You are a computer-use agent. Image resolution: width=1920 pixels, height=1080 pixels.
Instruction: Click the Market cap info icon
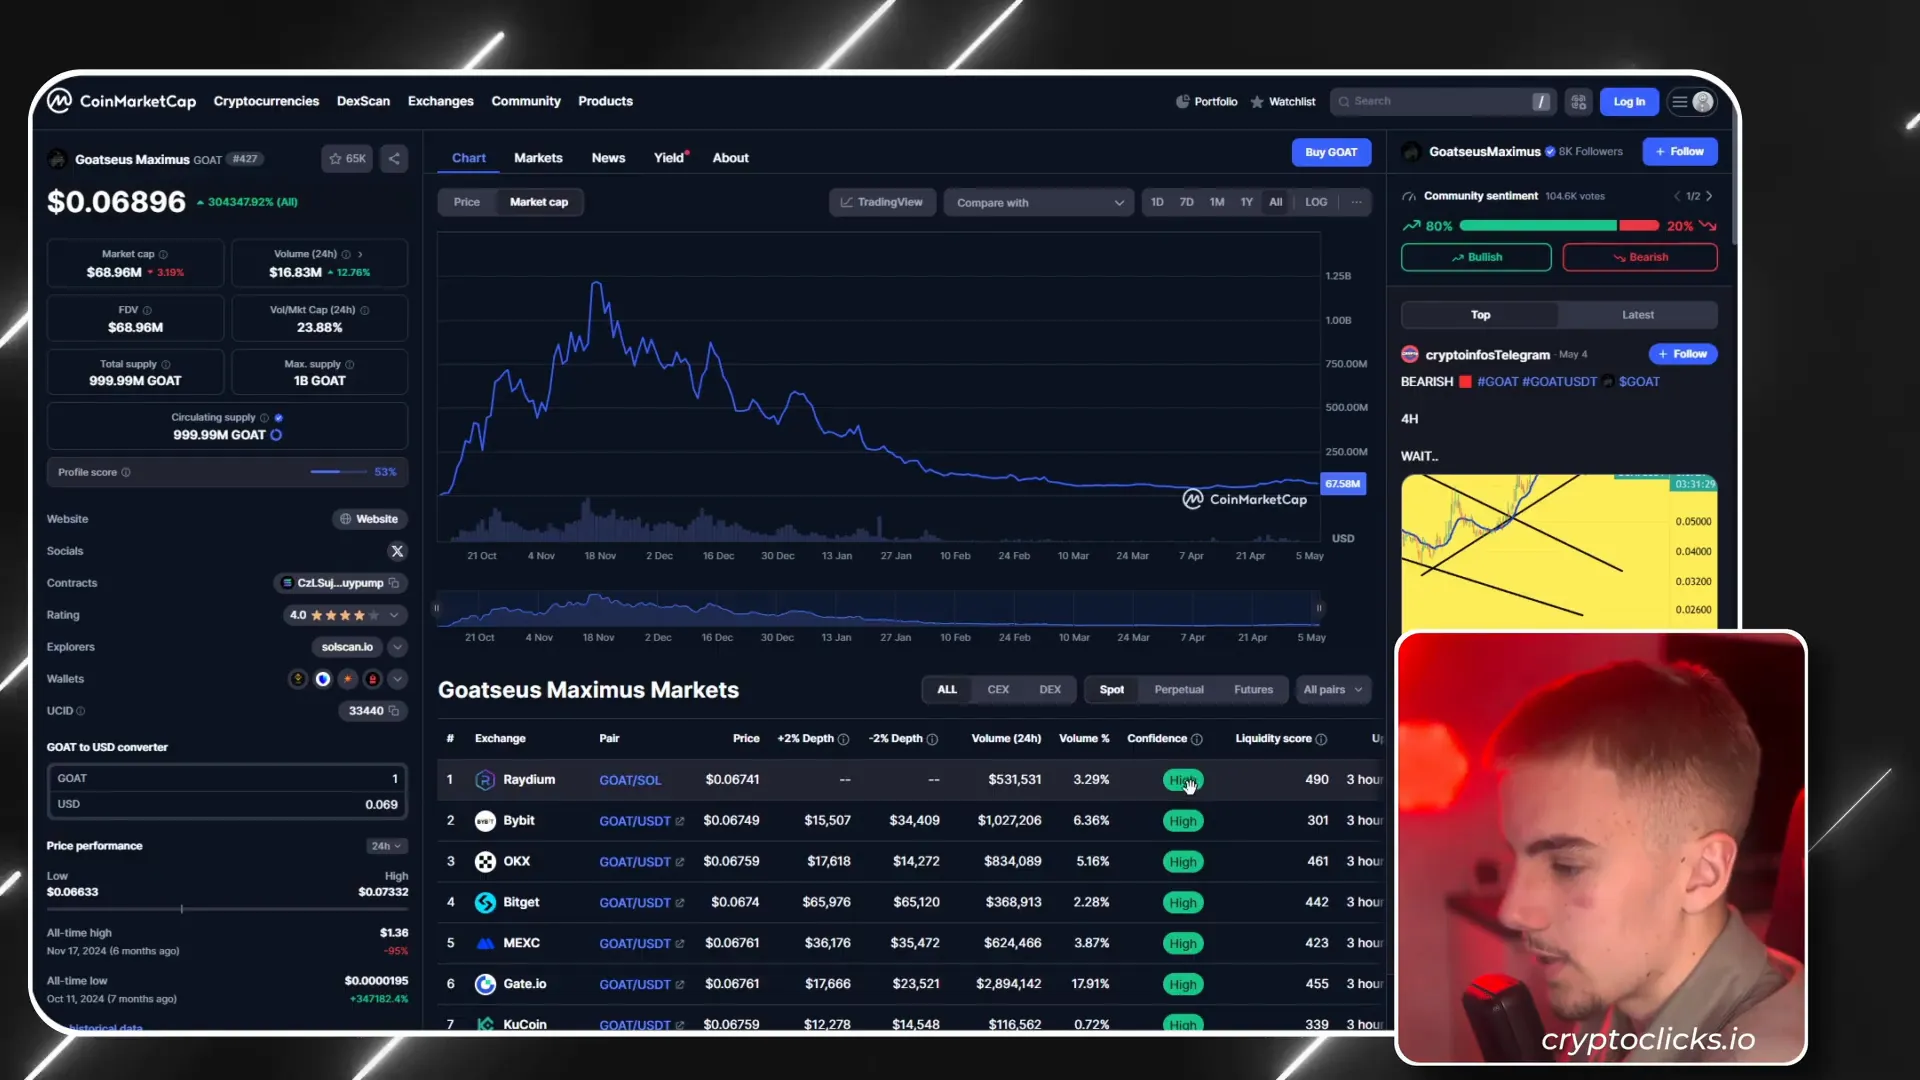(x=163, y=255)
